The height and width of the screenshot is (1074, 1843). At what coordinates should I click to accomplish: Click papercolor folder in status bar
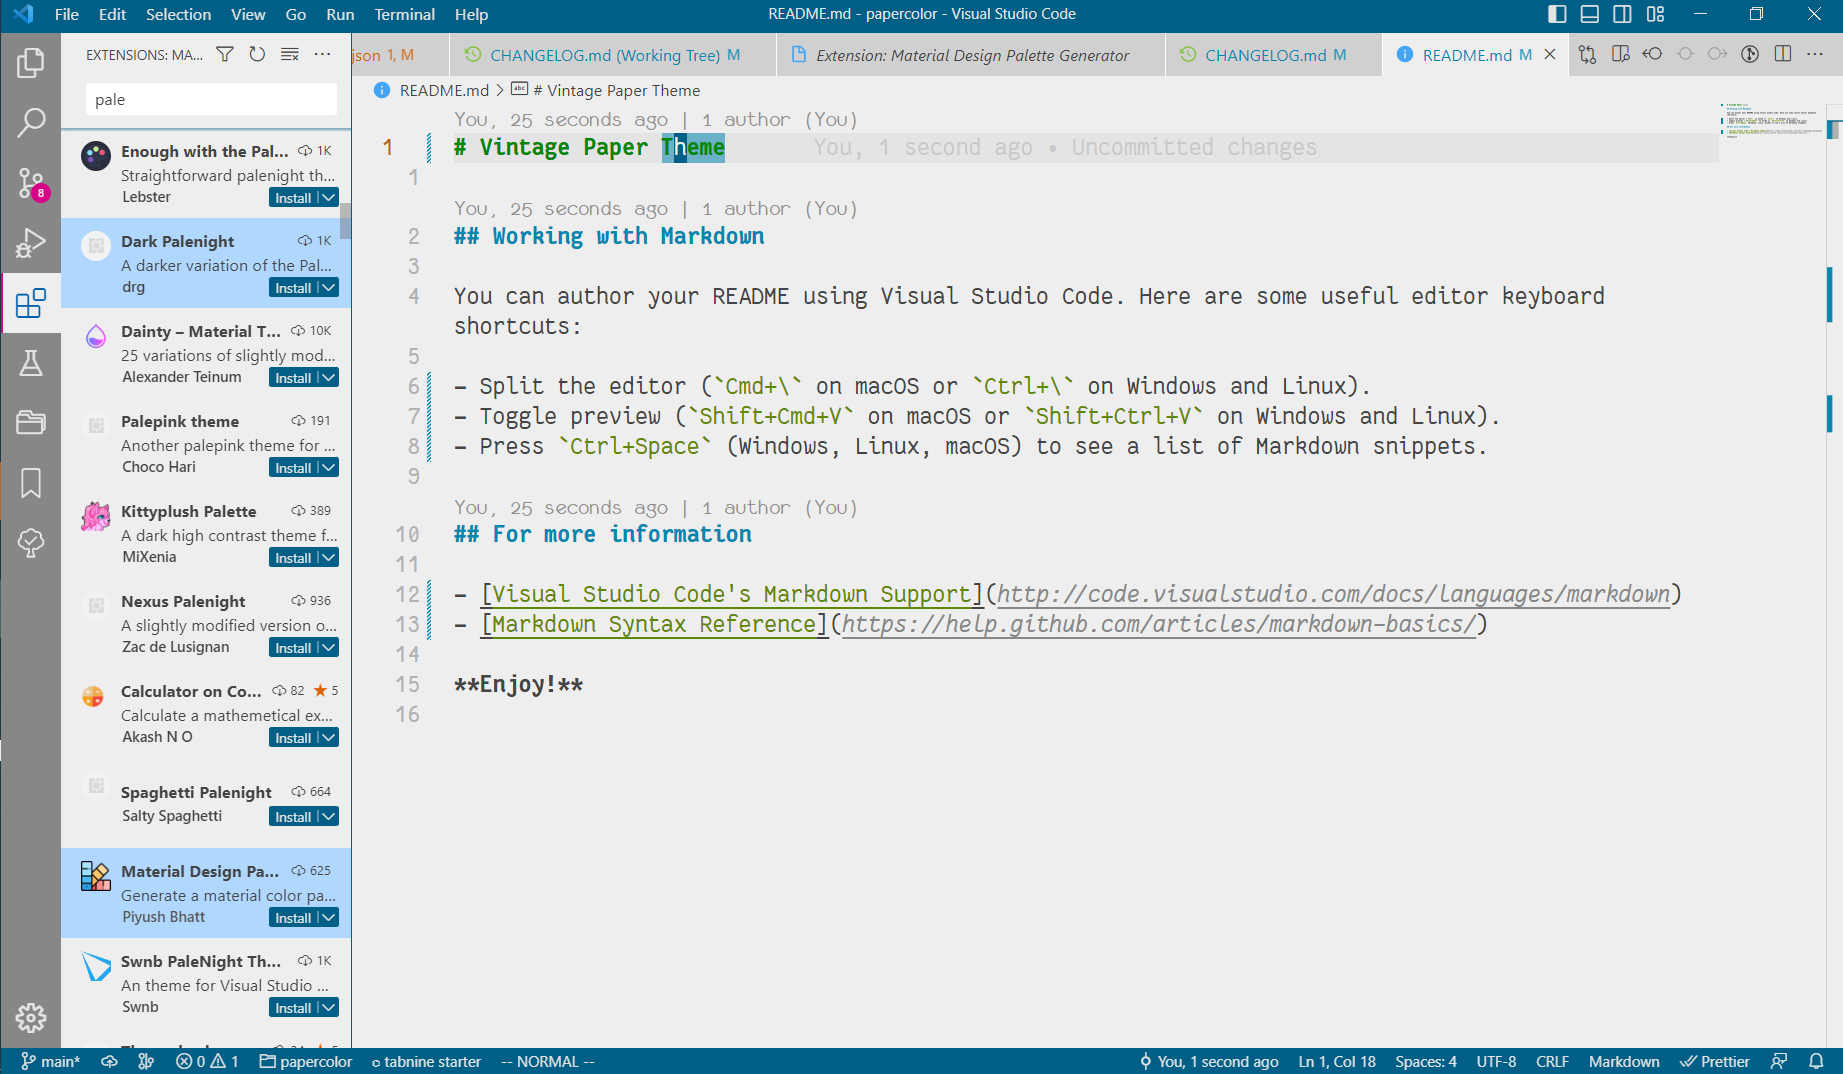tap(306, 1061)
